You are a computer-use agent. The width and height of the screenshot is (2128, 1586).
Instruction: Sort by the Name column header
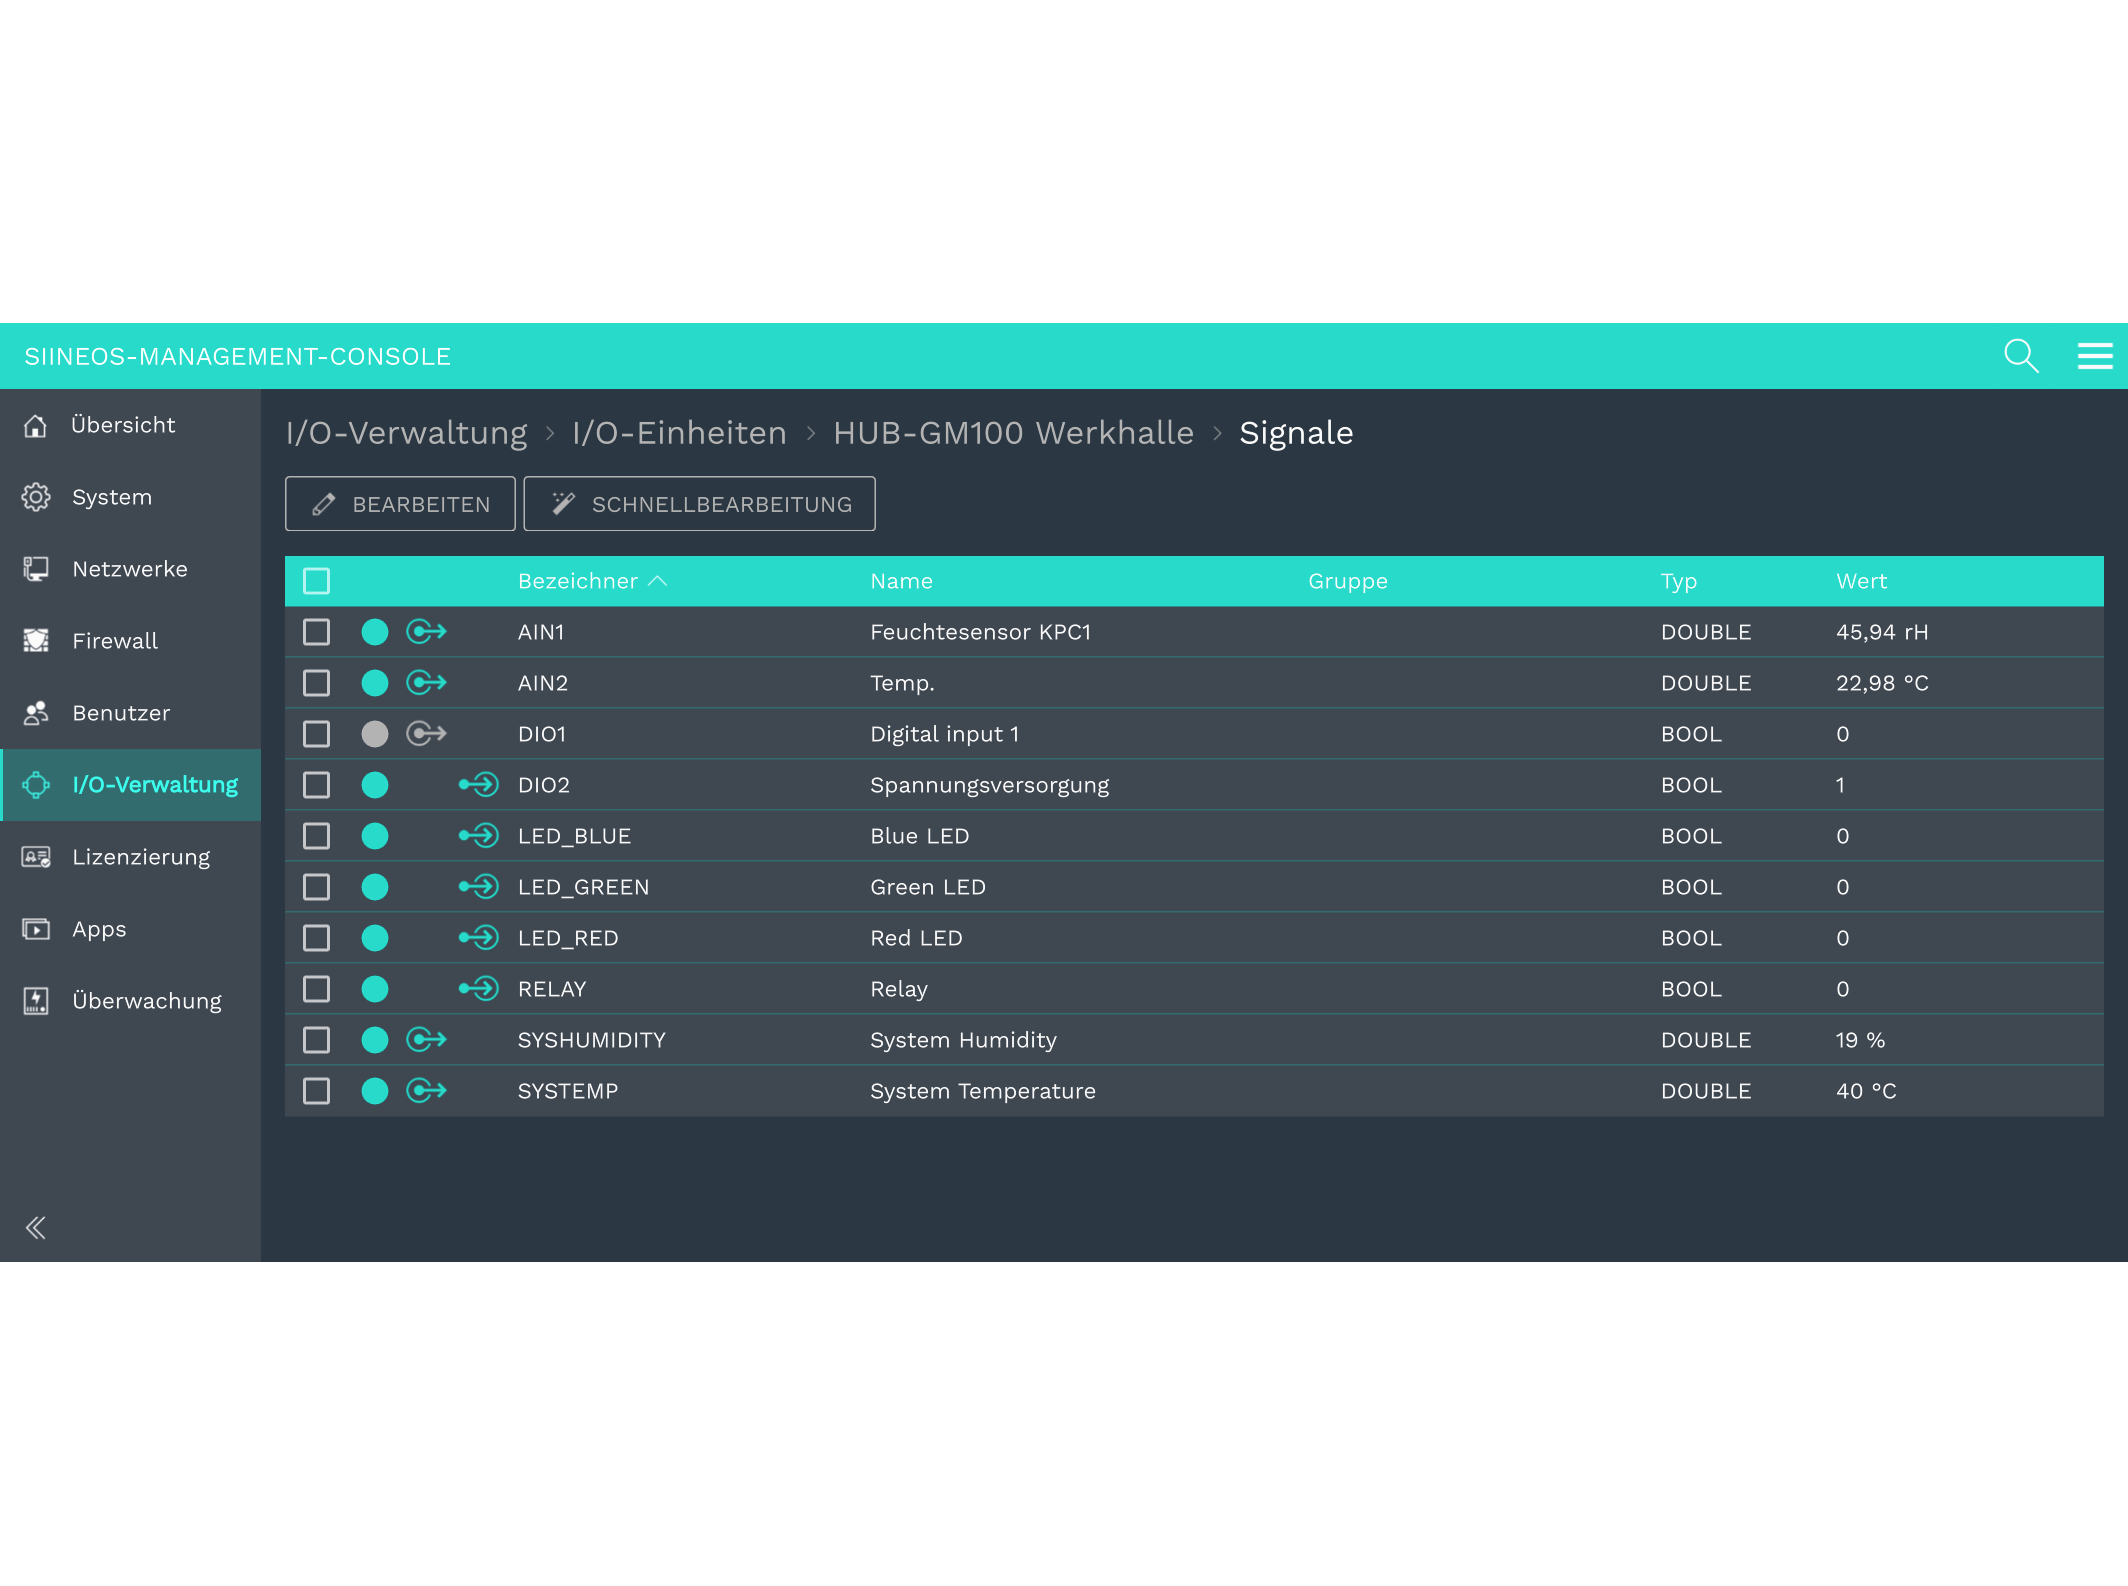tap(901, 581)
